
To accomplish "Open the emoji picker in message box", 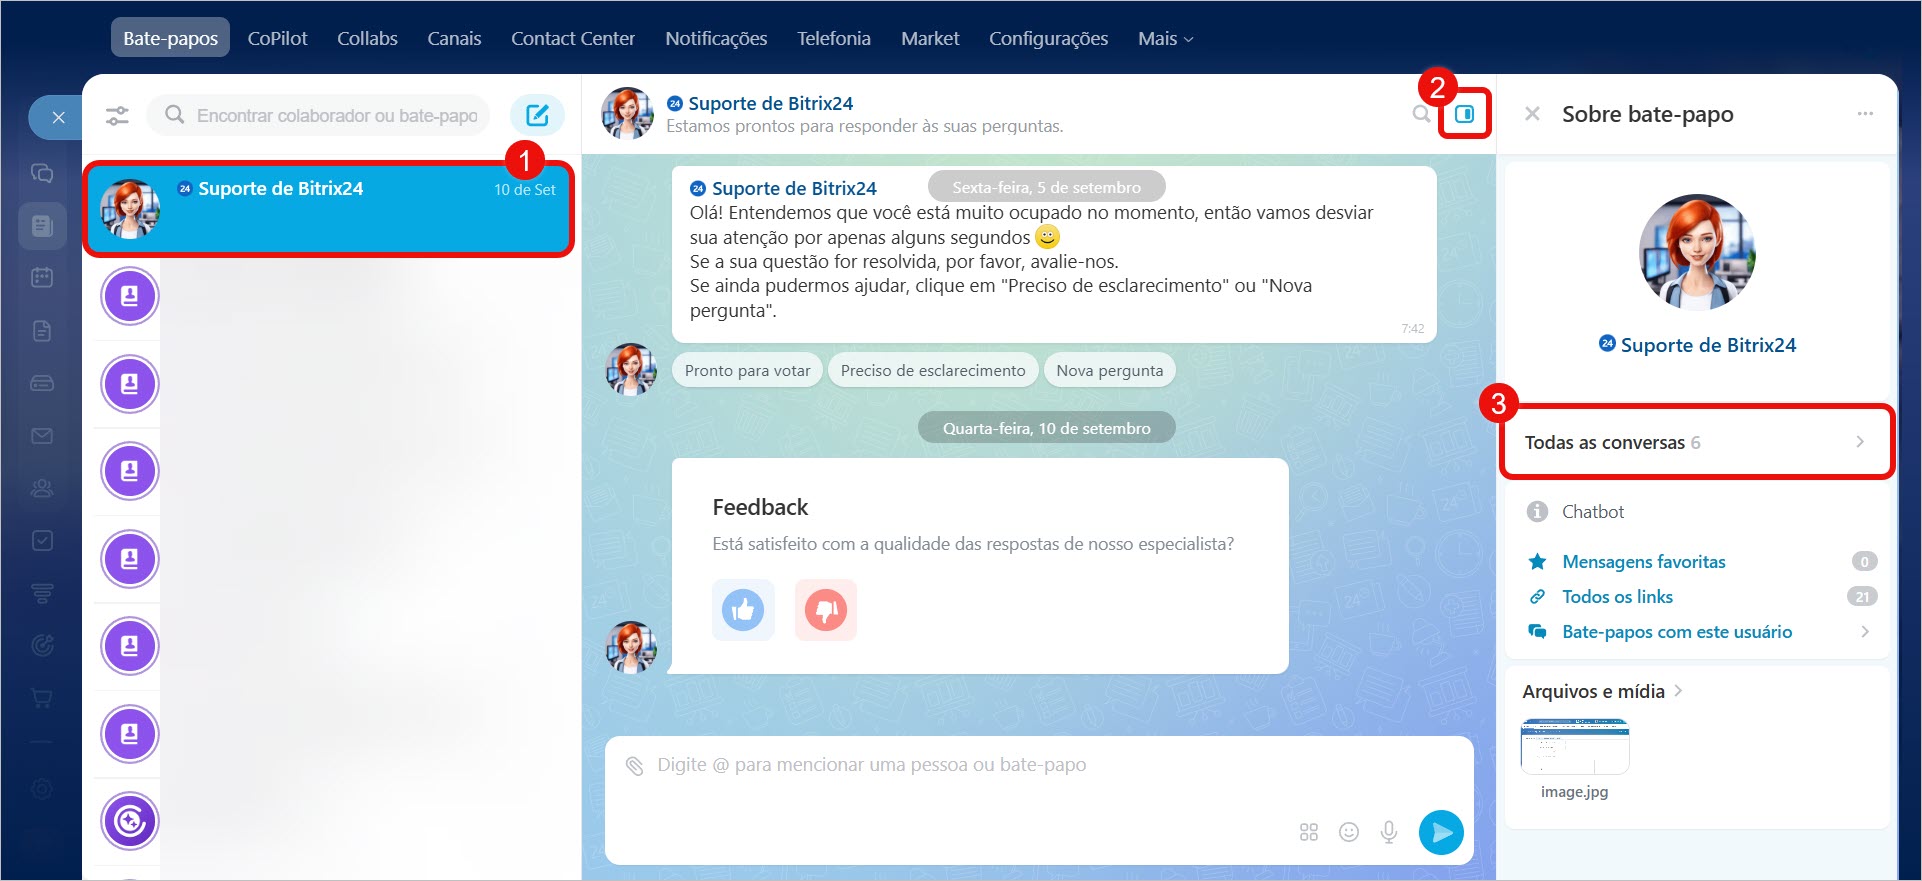I will pyautogui.click(x=1349, y=832).
